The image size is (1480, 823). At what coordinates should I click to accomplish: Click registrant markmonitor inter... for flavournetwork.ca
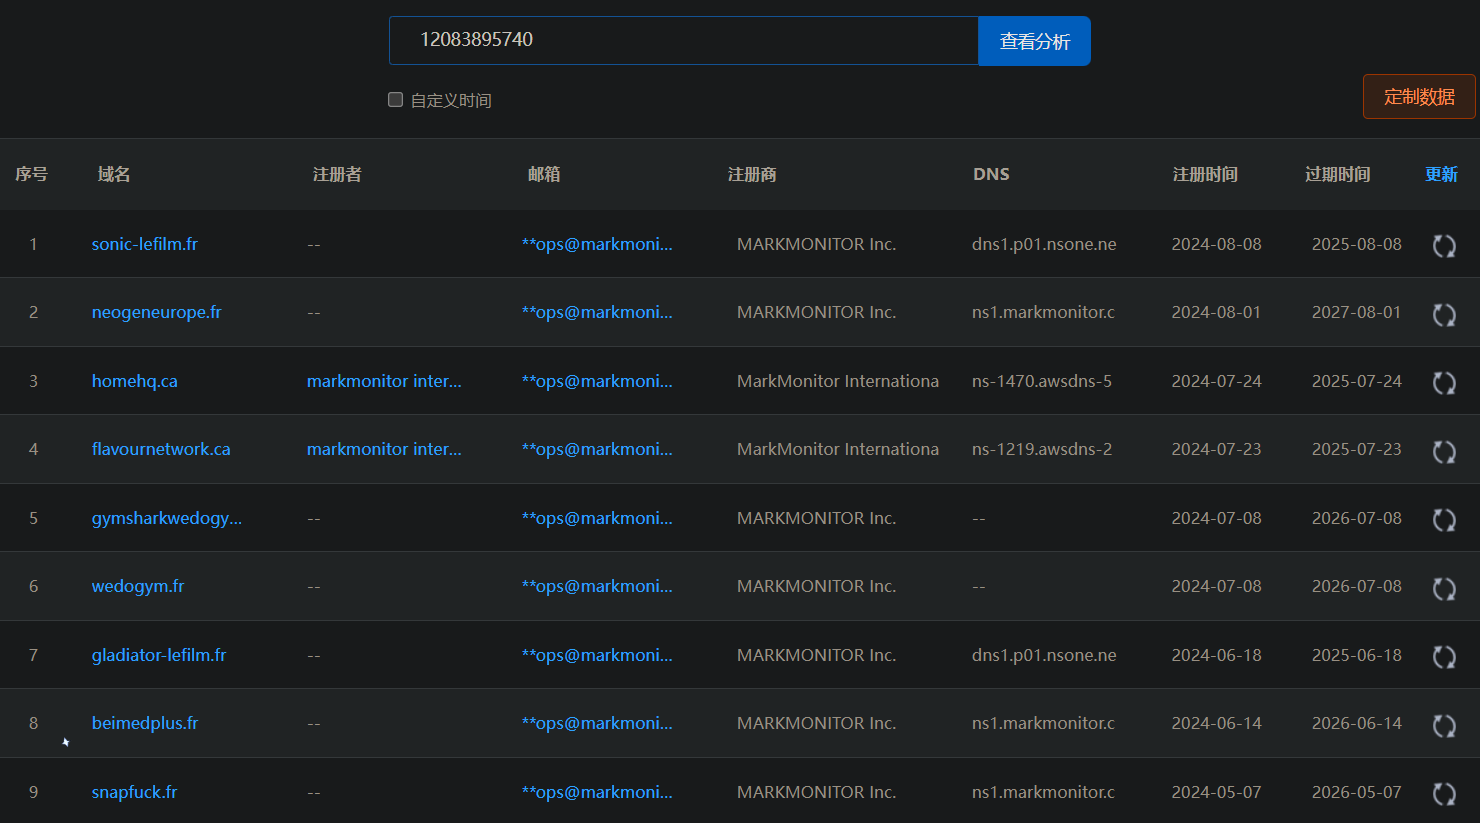[x=384, y=449]
